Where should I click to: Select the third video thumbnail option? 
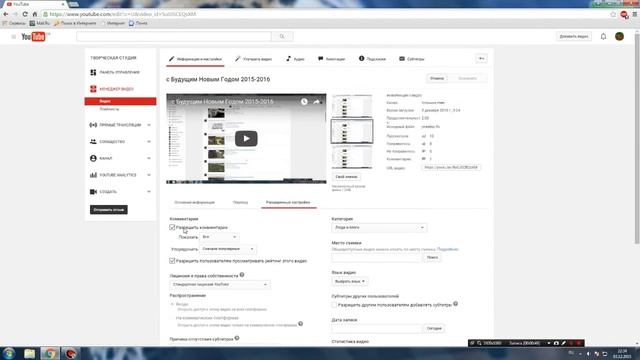point(352,157)
